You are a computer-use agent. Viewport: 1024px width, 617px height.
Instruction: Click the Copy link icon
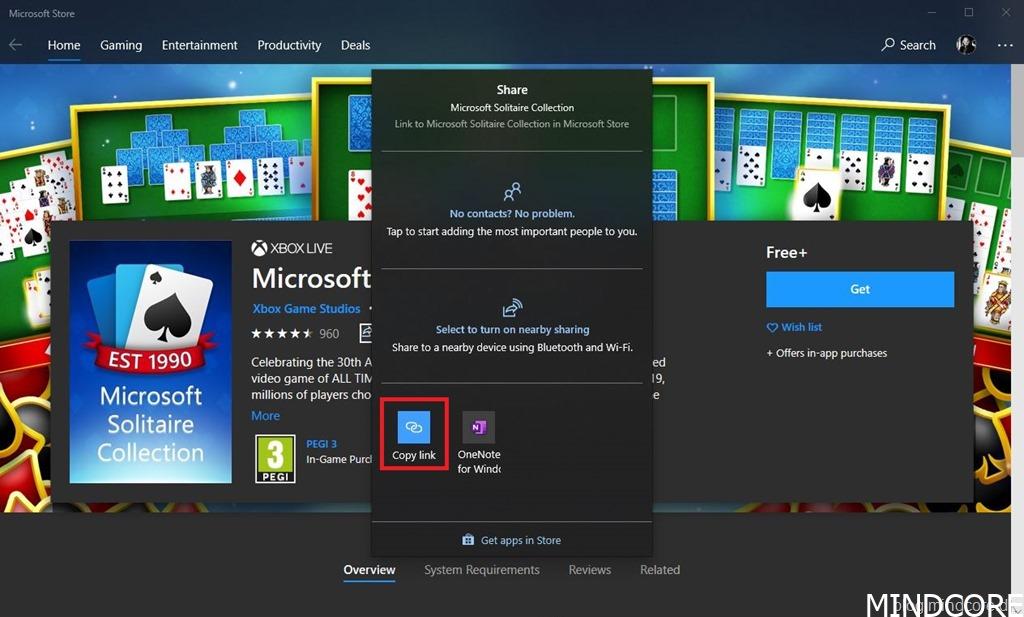coord(414,428)
